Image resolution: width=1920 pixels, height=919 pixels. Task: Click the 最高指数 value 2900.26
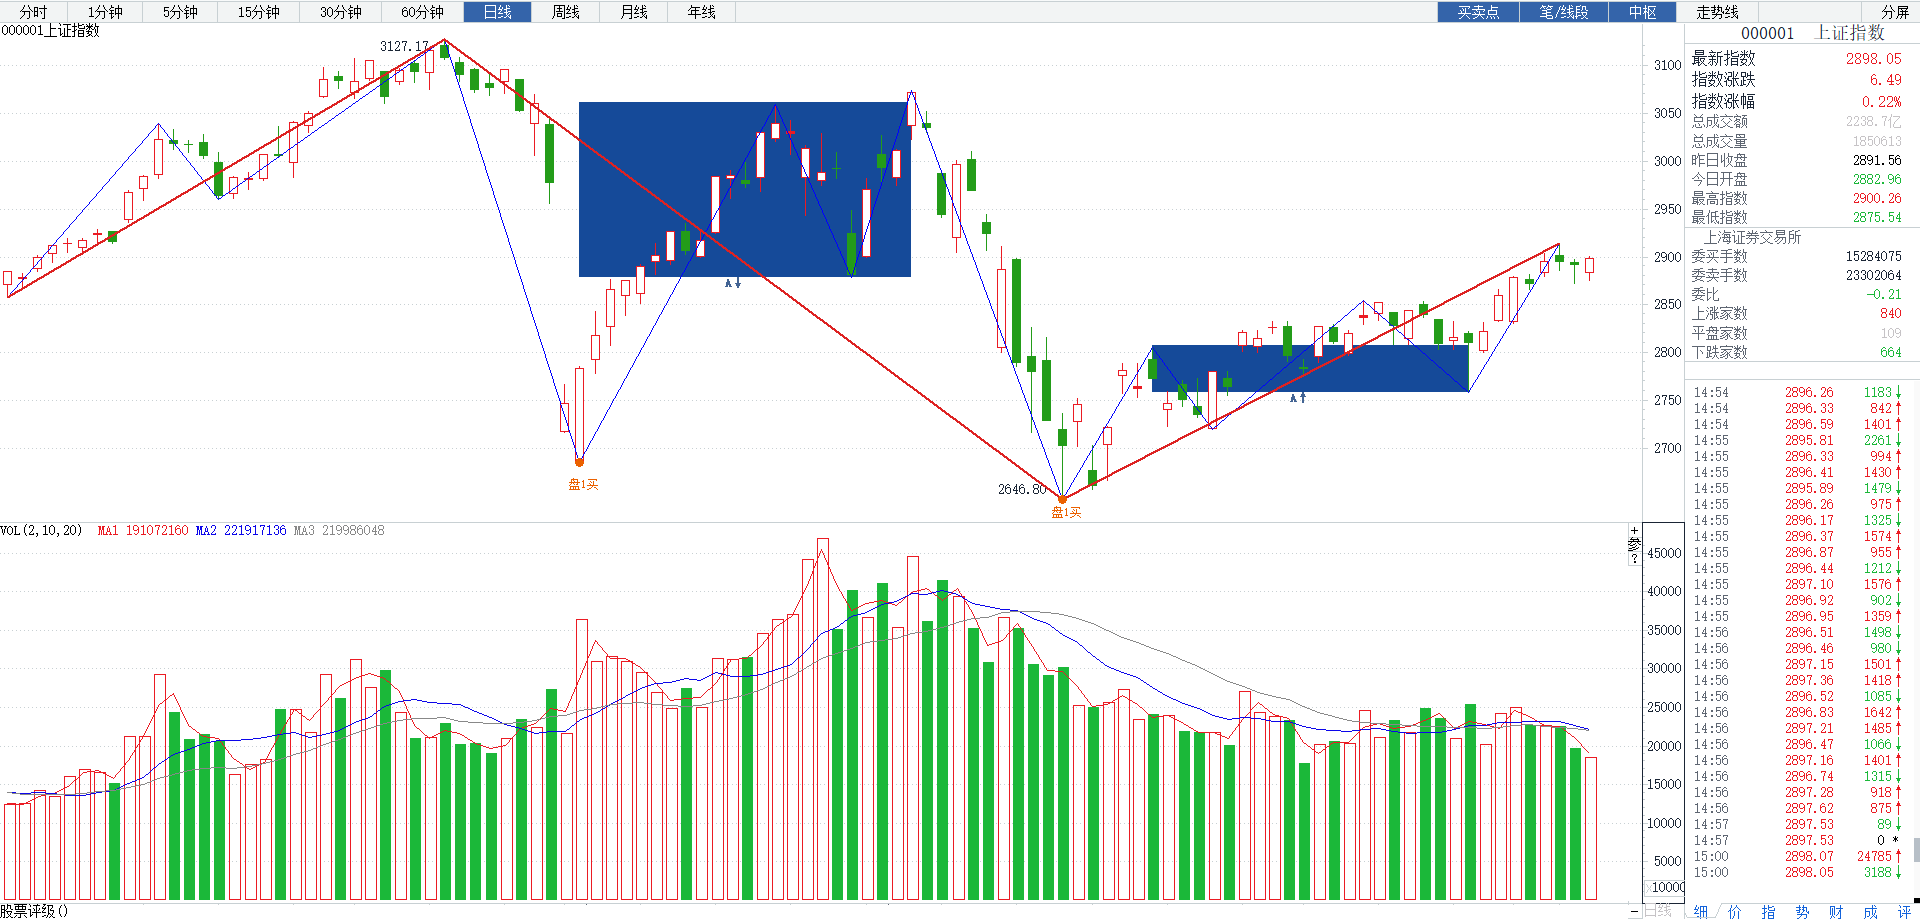1877,198
